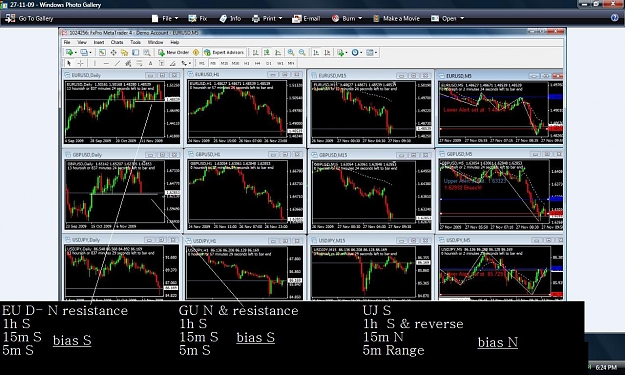Open the Periods clock icon
625x375 pixels.
[354, 52]
